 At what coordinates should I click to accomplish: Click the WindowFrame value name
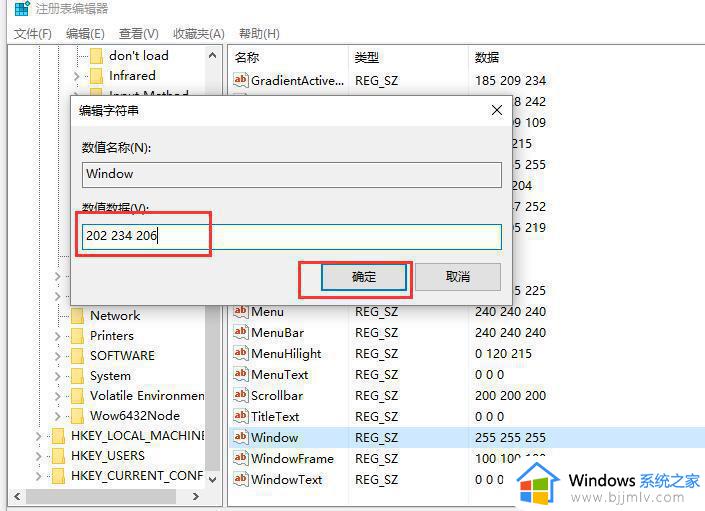coord(292,458)
